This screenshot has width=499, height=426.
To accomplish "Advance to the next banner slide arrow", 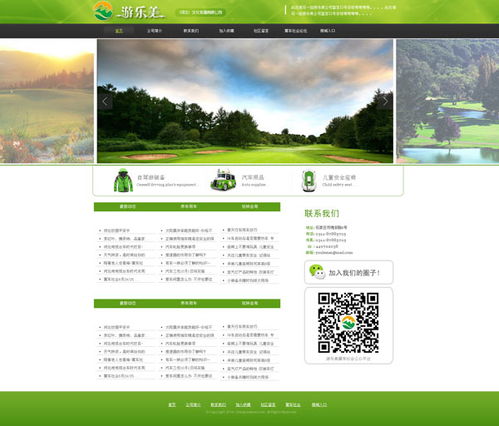I will click(x=385, y=101).
